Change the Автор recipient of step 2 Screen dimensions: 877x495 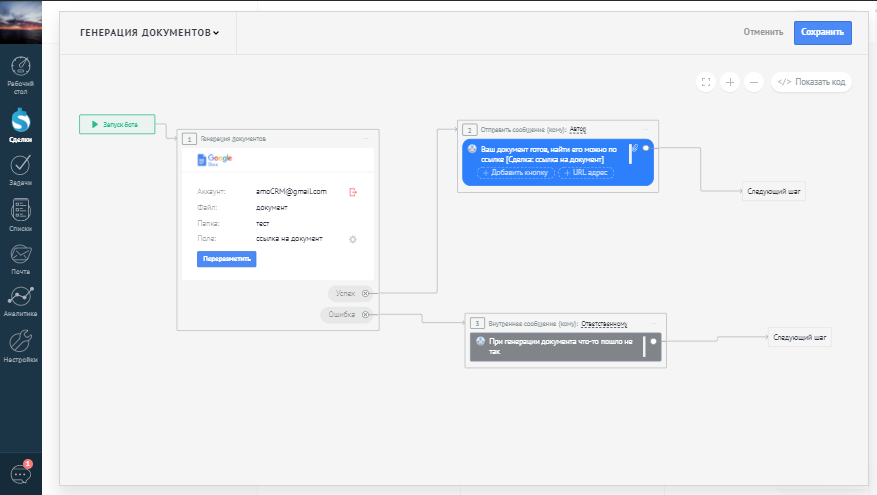577,129
